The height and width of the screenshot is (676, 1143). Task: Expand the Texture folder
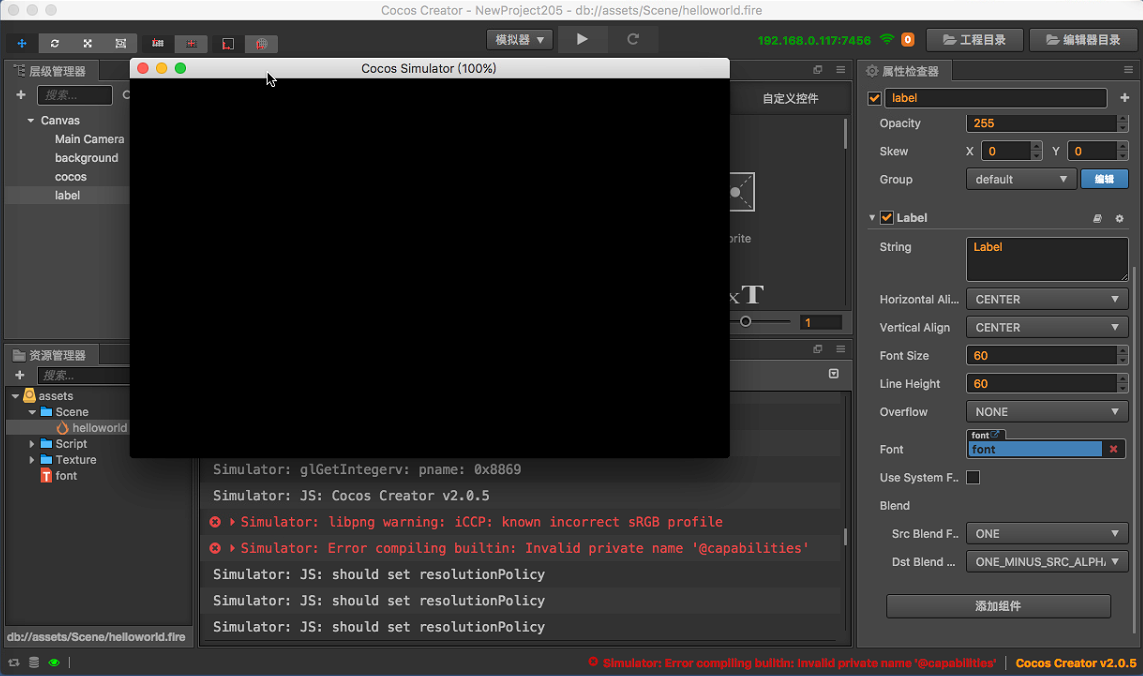pos(31,460)
